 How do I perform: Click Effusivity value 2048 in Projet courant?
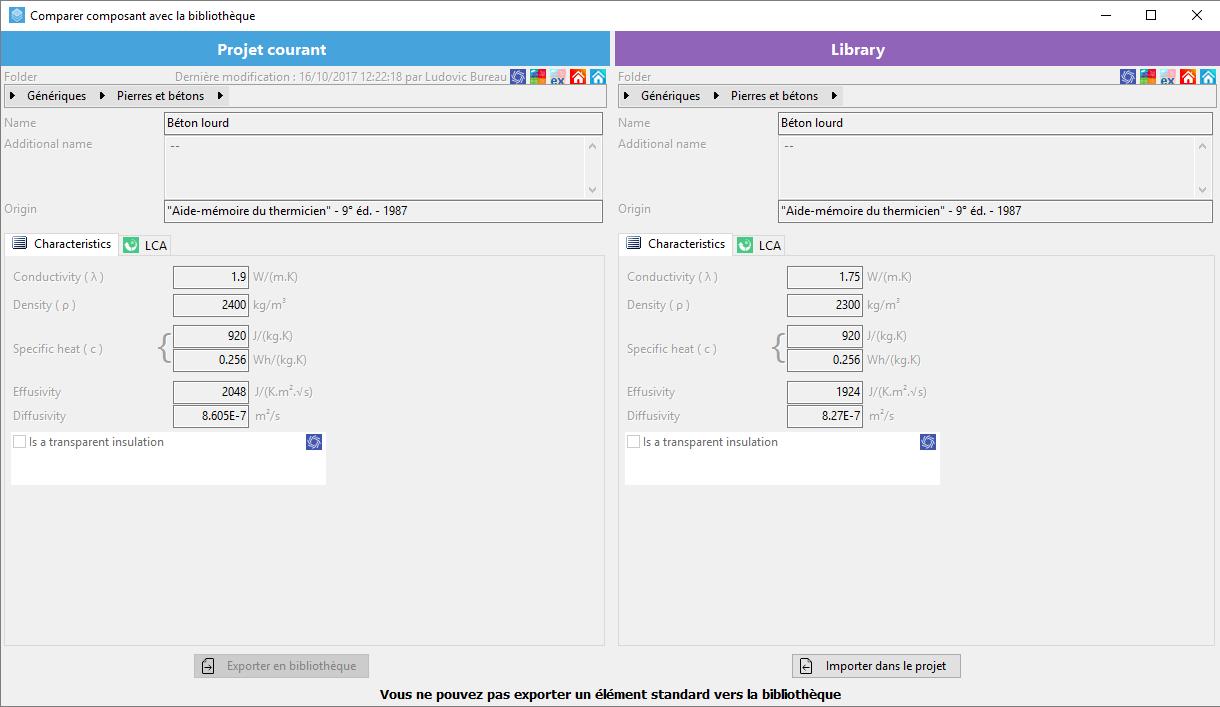(211, 392)
